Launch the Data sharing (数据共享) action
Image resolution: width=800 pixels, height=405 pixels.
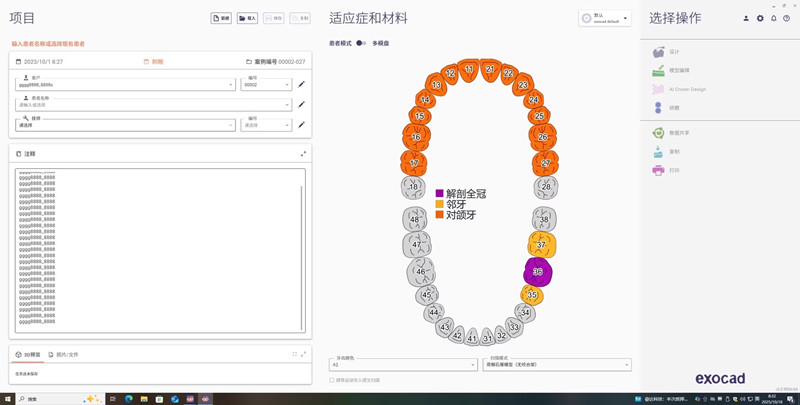coord(671,133)
